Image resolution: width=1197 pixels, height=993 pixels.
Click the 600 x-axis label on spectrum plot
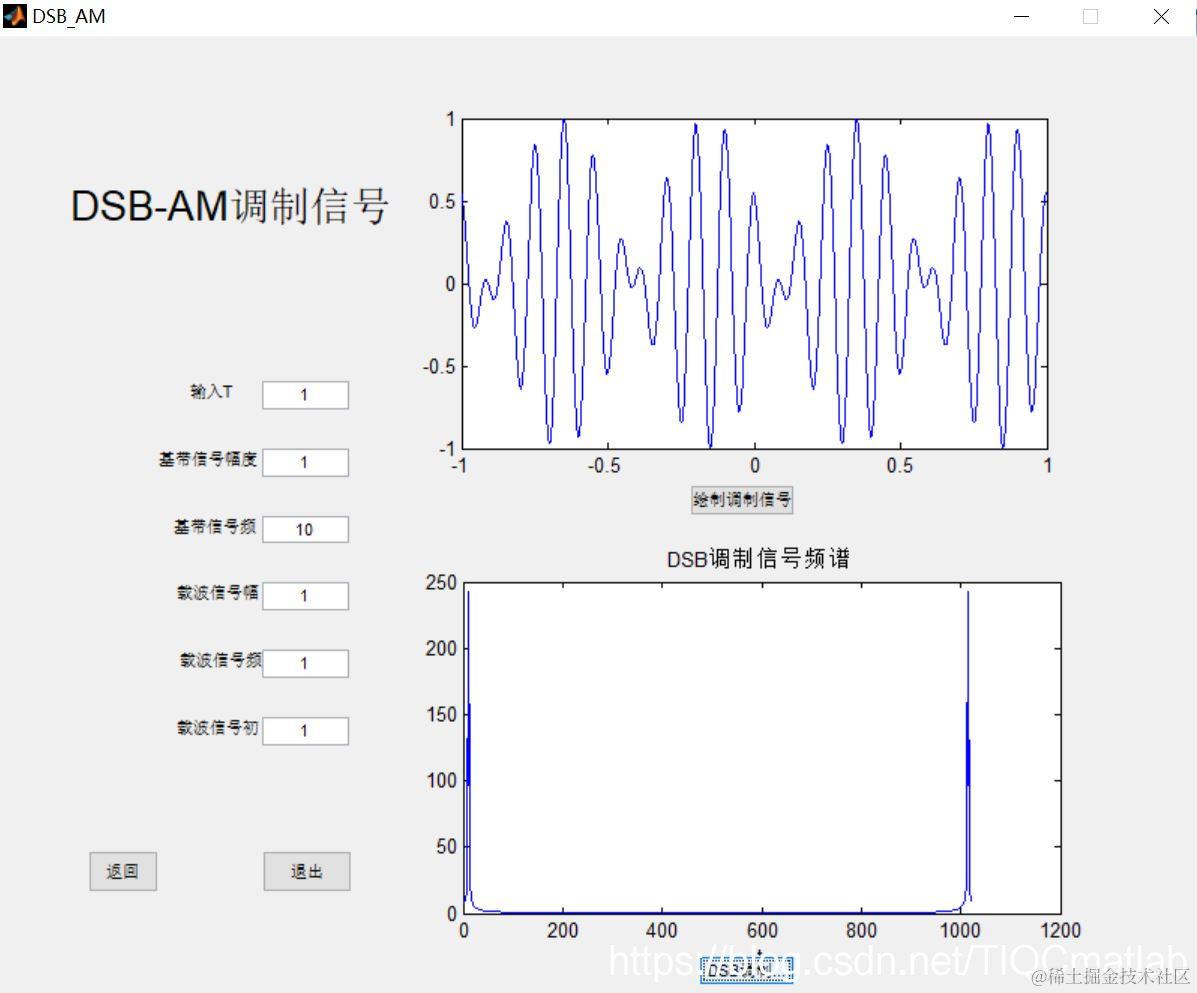pos(762,930)
